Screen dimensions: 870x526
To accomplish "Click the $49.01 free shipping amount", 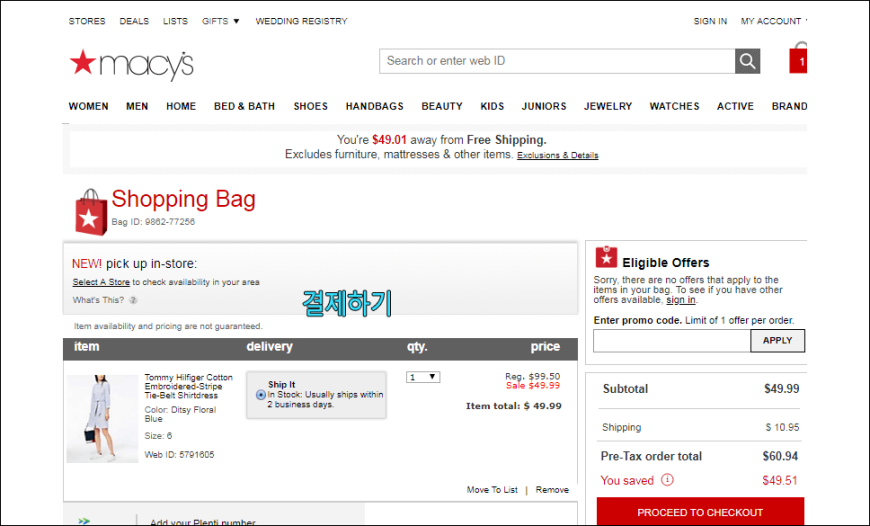I will coord(390,140).
